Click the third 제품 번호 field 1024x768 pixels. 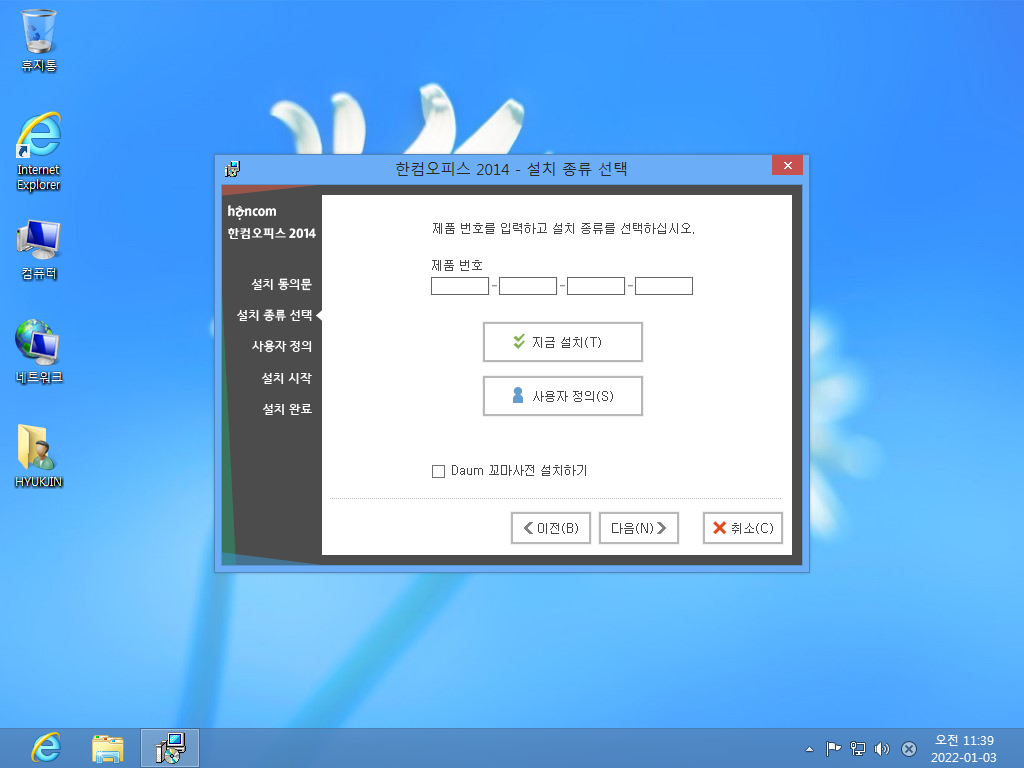[596, 286]
